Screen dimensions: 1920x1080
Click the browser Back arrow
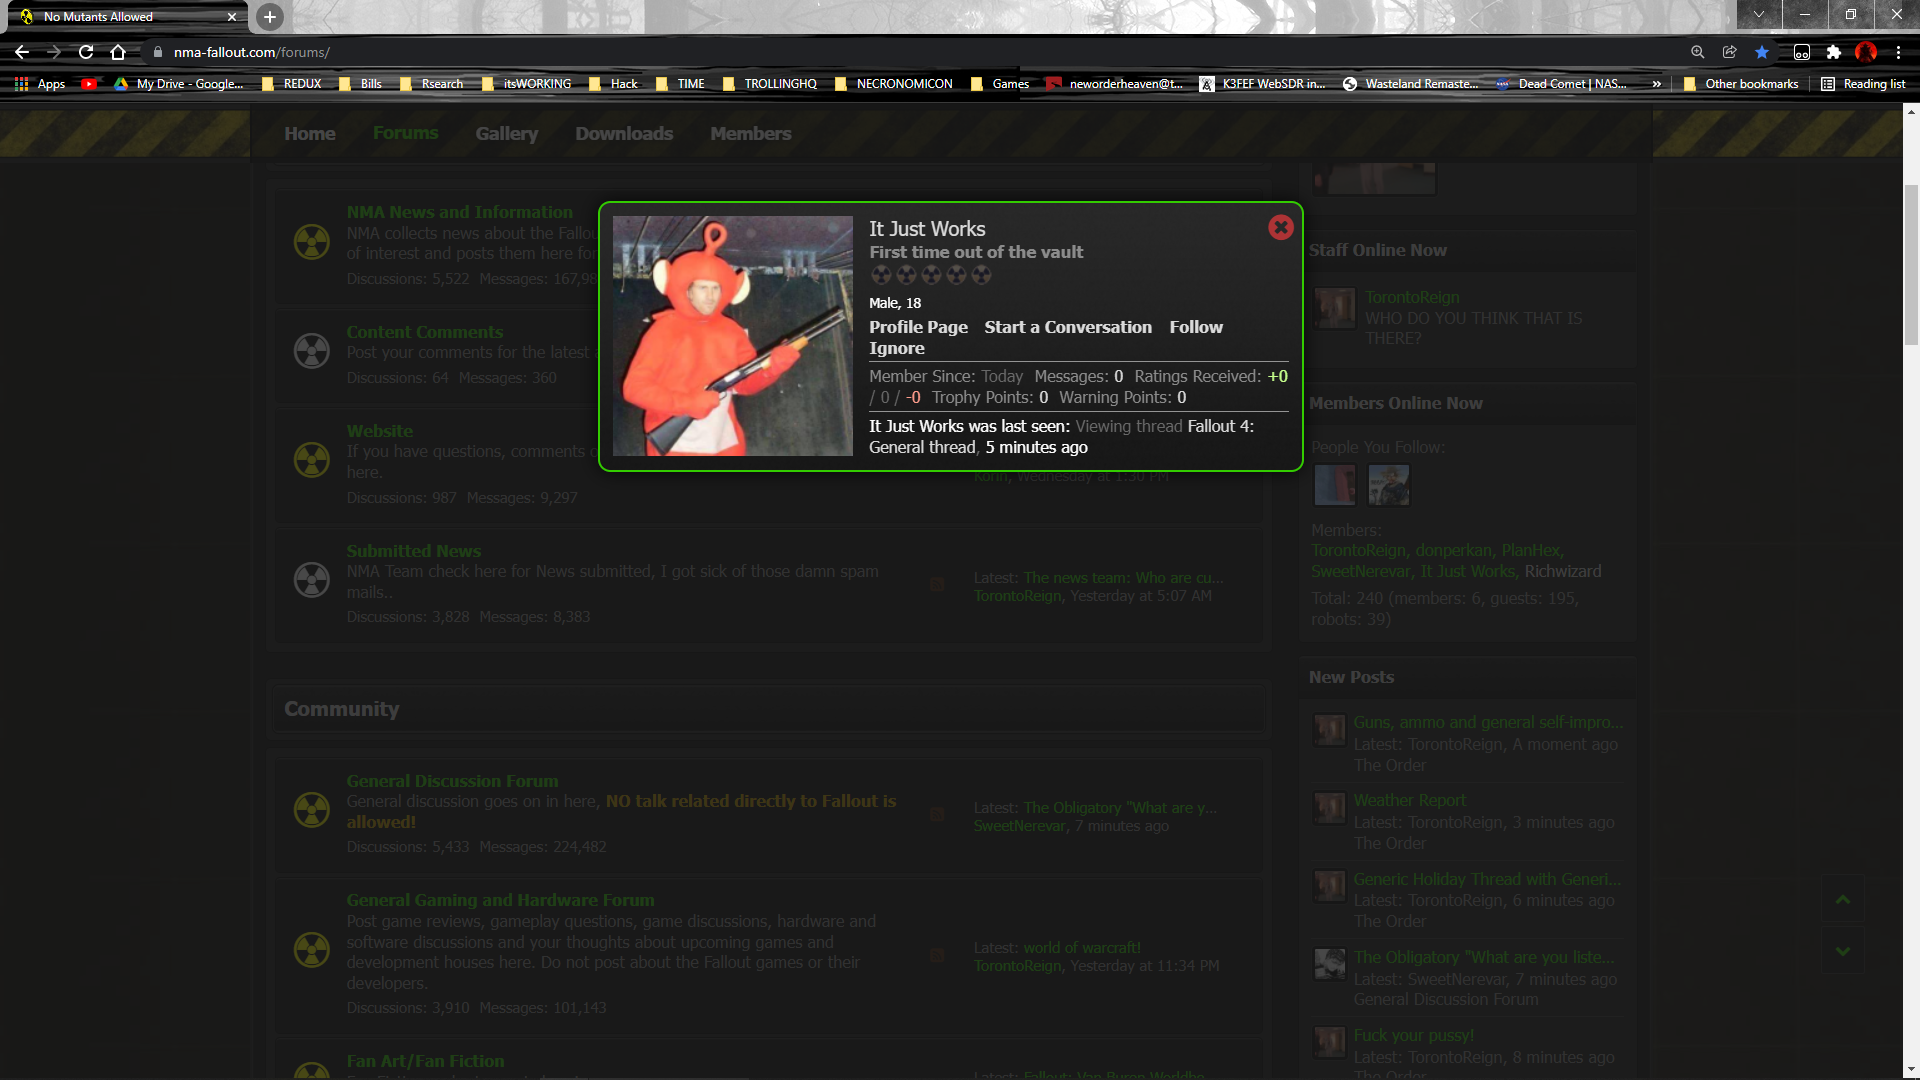click(x=22, y=52)
